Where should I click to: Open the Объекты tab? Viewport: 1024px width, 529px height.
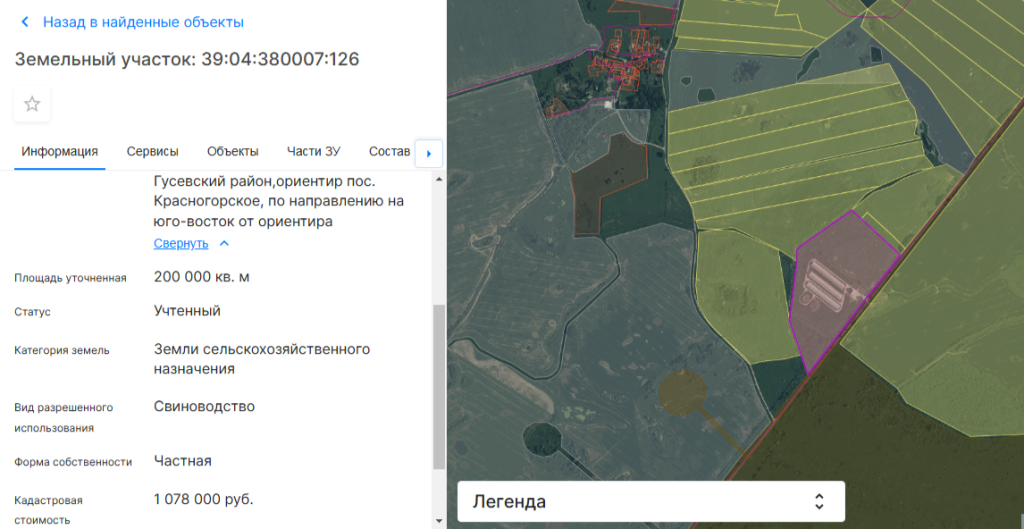click(233, 152)
